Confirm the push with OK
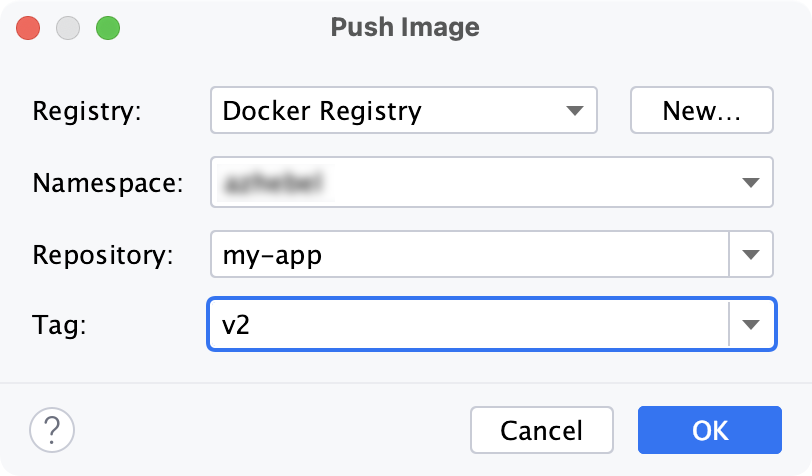The height and width of the screenshot is (476, 812). [709, 430]
